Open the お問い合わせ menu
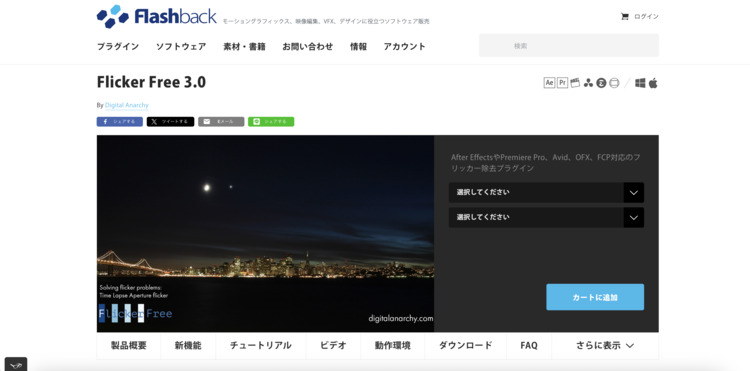The image size is (750, 371). [308, 46]
